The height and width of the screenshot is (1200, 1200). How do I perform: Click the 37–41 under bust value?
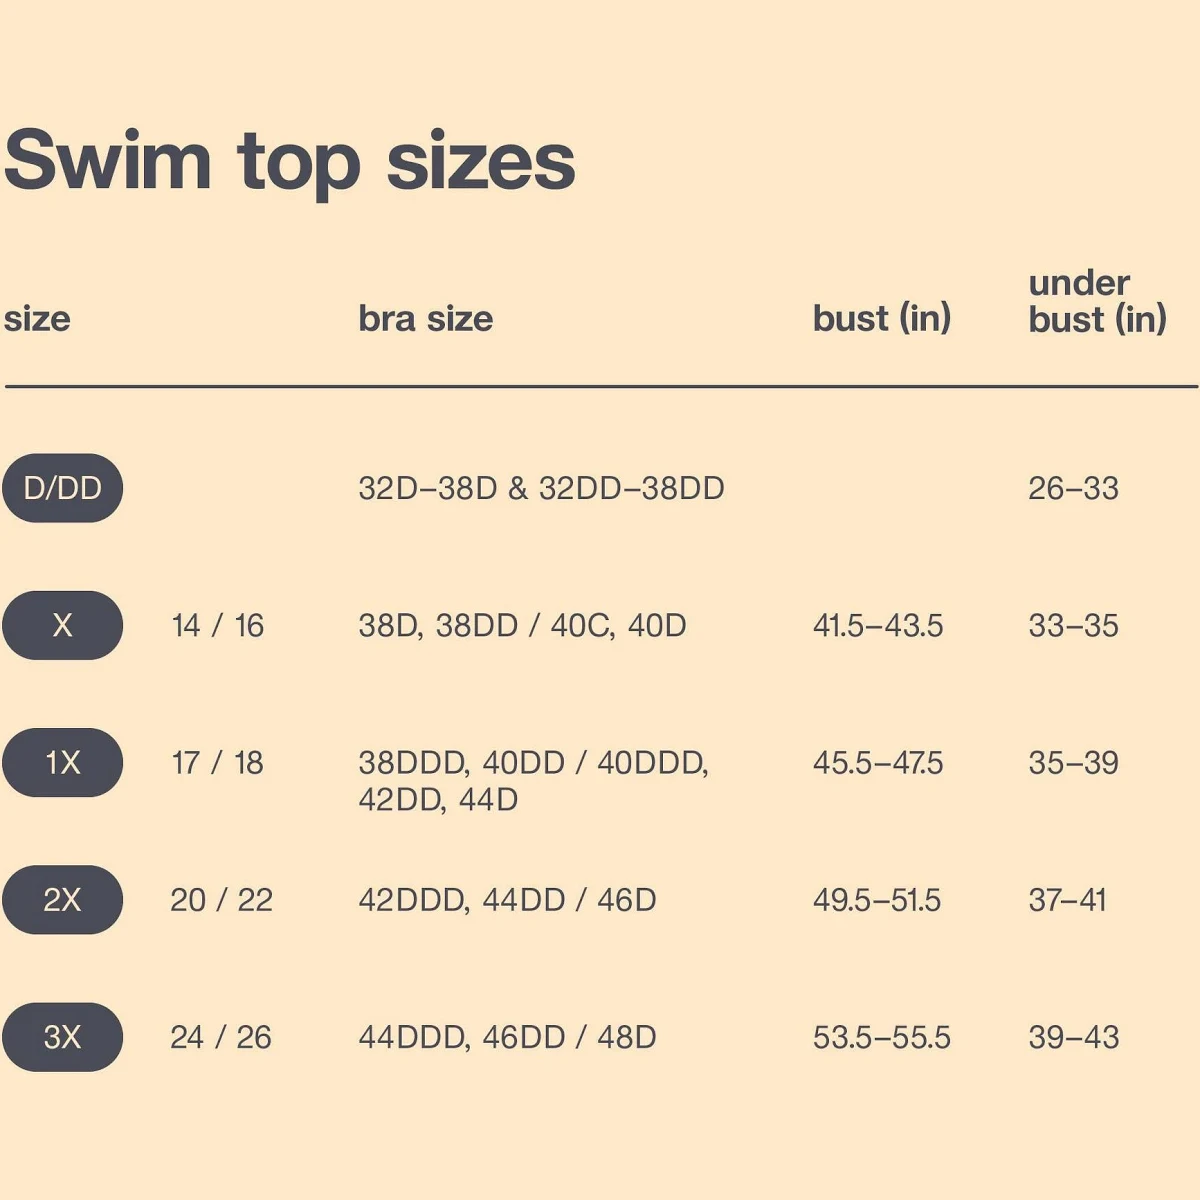pyautogui.click(x=1067, y=900)
